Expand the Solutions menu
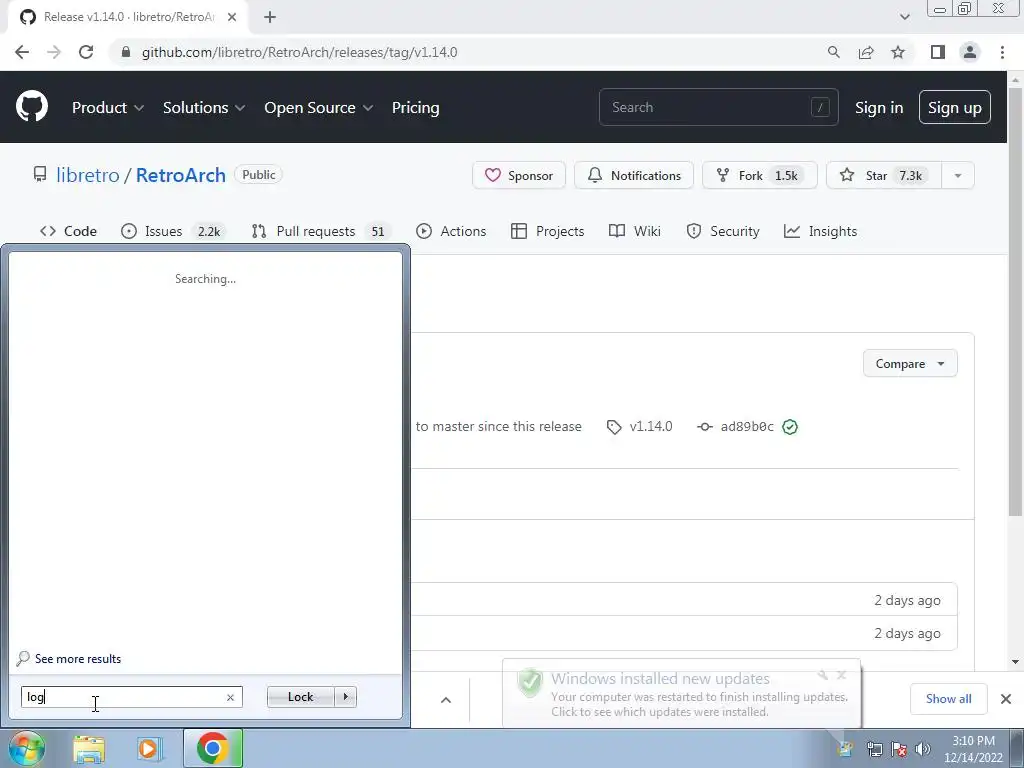 (204, 108)
